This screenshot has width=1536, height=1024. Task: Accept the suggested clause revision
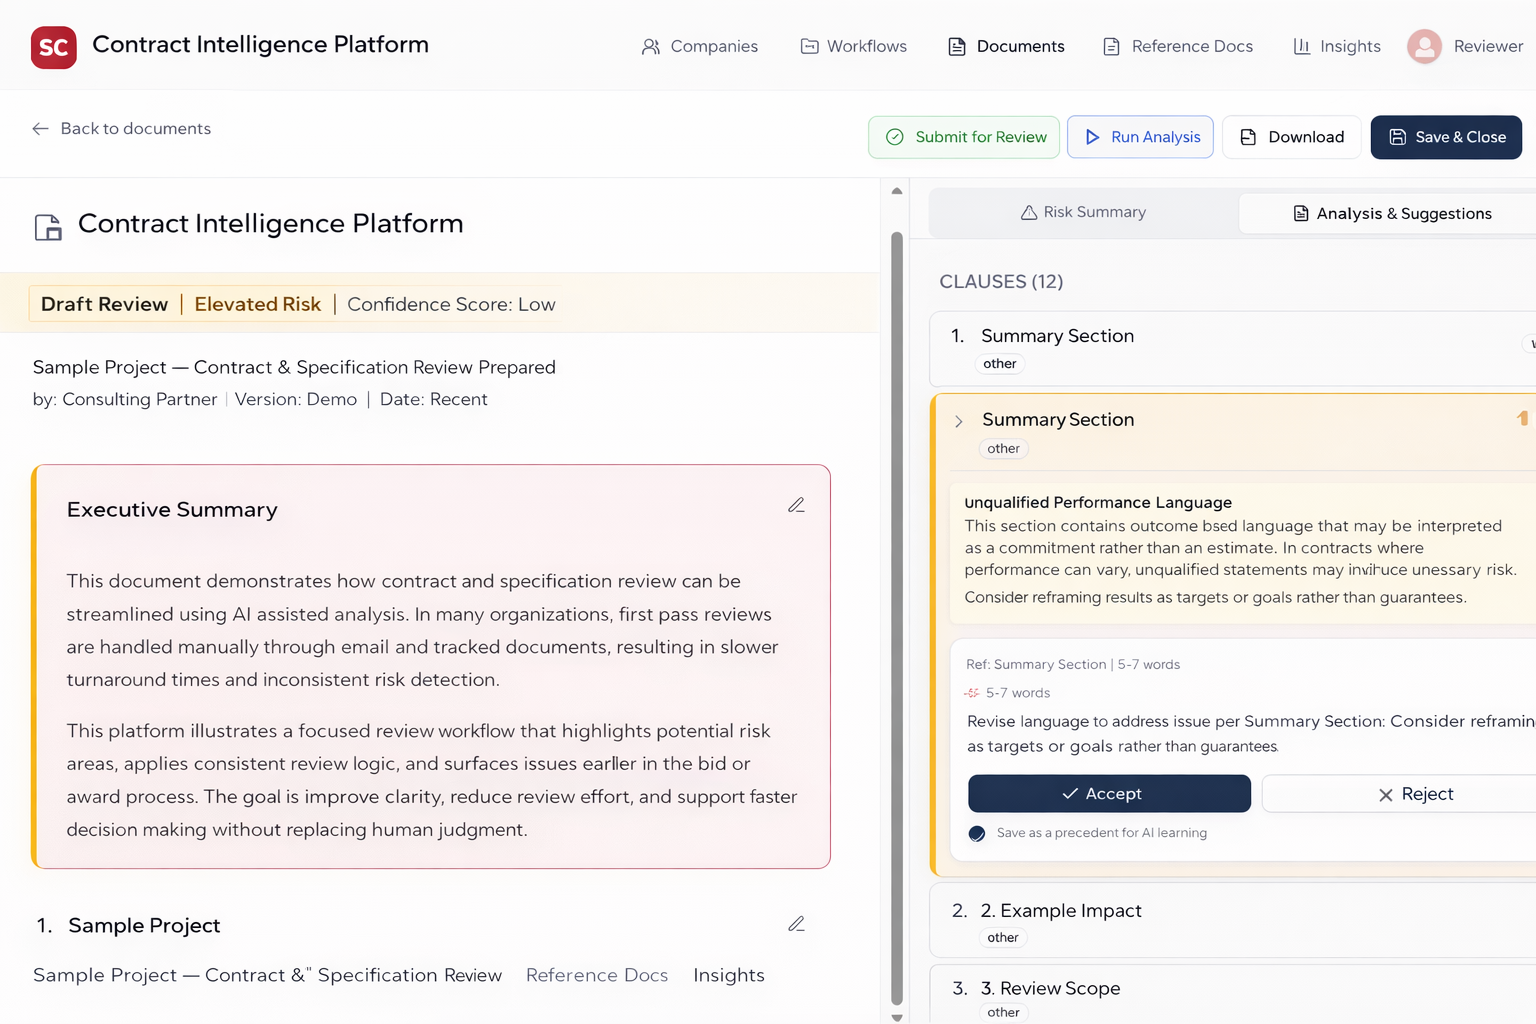coord(1108,793)
